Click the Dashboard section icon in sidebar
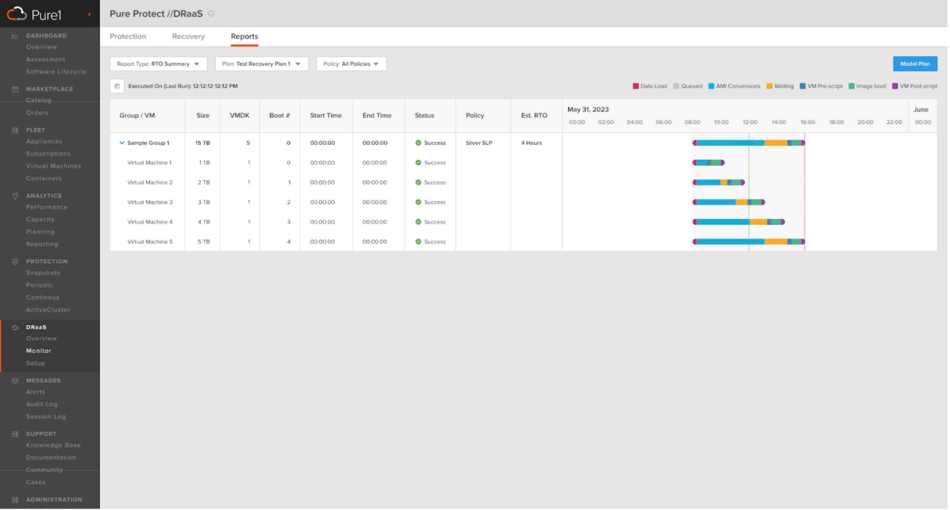The image size is (950, 510). click(x=15, y=36)
